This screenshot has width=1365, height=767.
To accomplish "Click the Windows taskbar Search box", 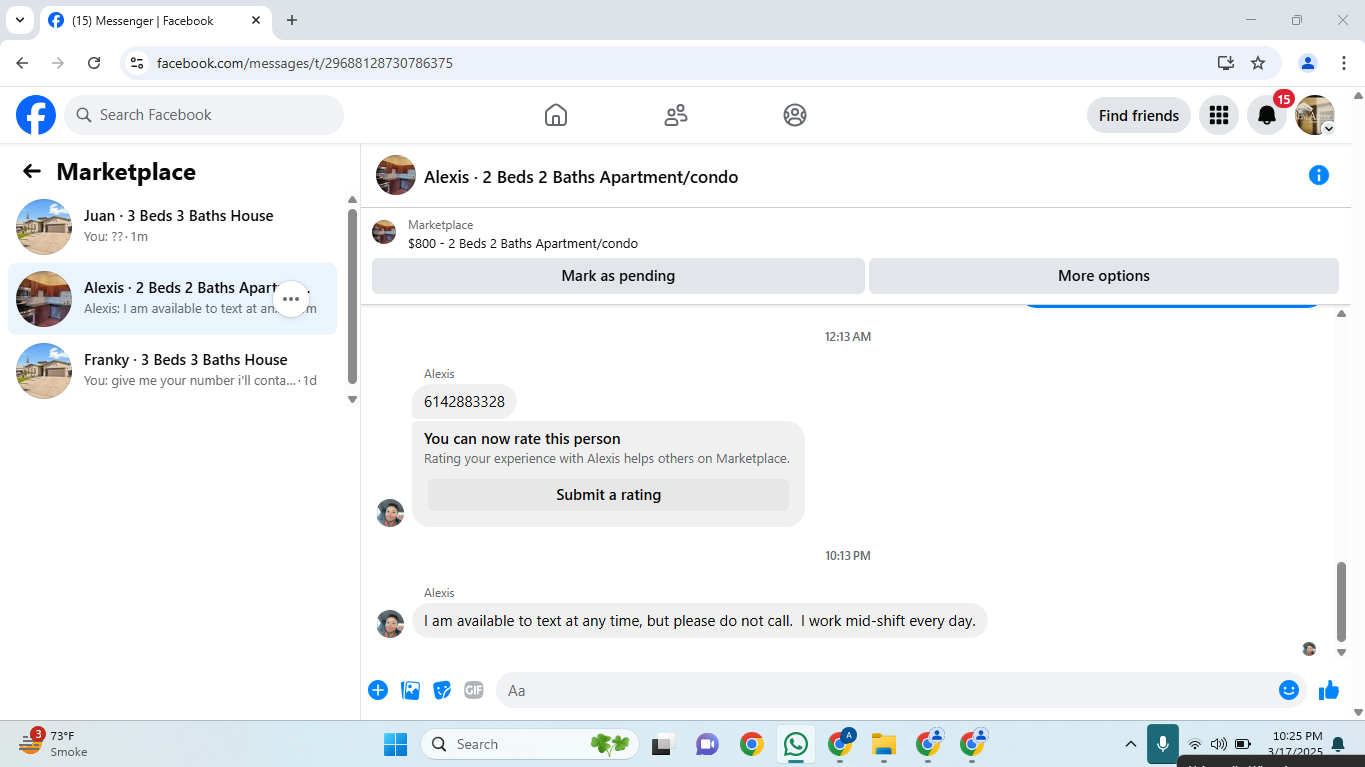I will click(530, 744).
